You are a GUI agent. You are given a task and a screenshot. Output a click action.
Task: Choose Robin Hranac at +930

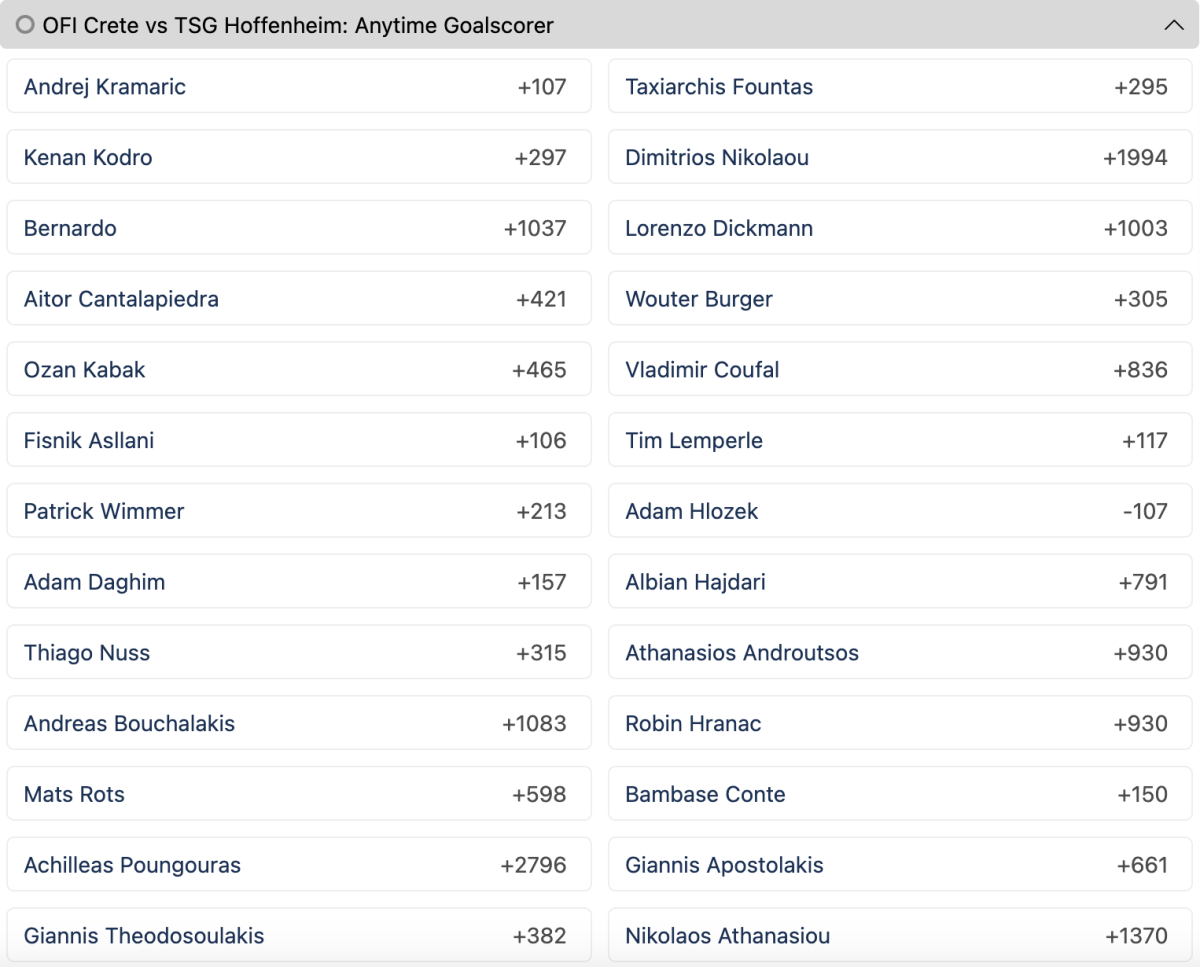coord(900,723)
